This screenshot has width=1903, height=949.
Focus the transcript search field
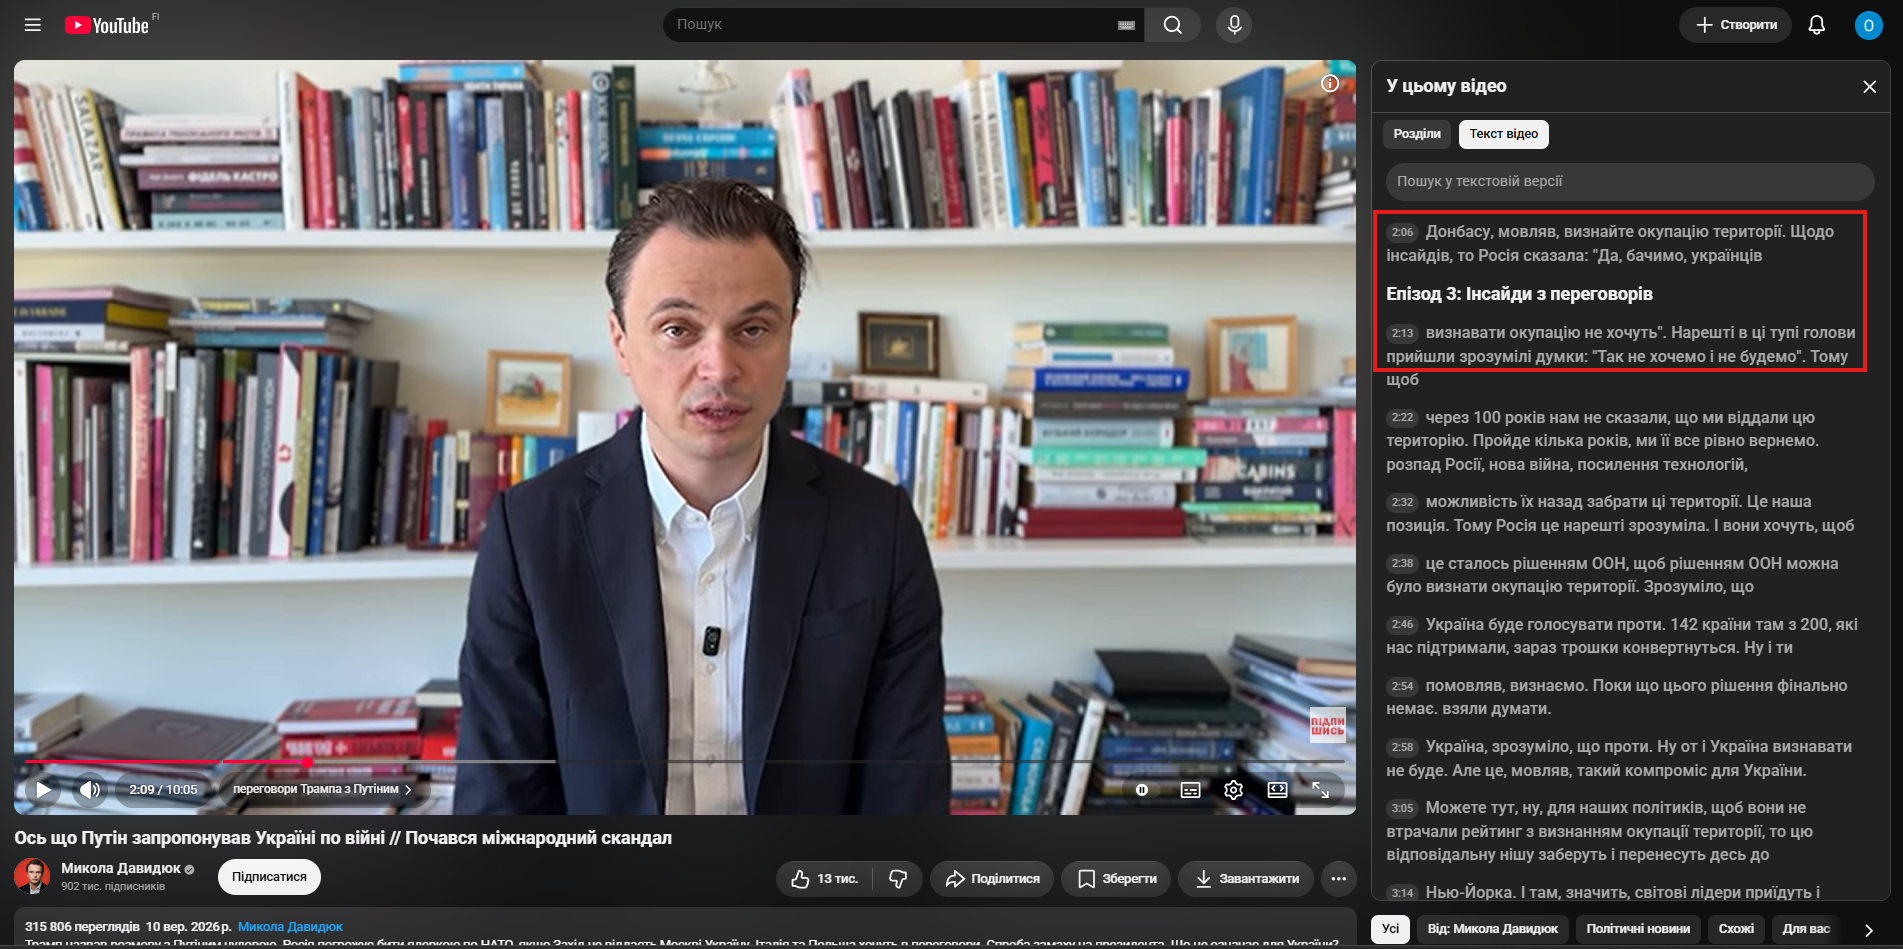point(1629,181)
